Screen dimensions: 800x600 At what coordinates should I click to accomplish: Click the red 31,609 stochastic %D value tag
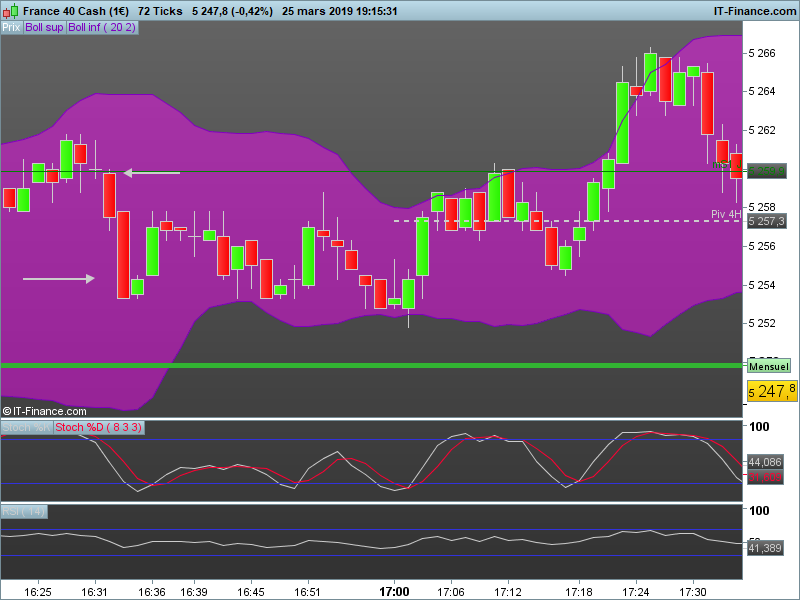[765, 478]
